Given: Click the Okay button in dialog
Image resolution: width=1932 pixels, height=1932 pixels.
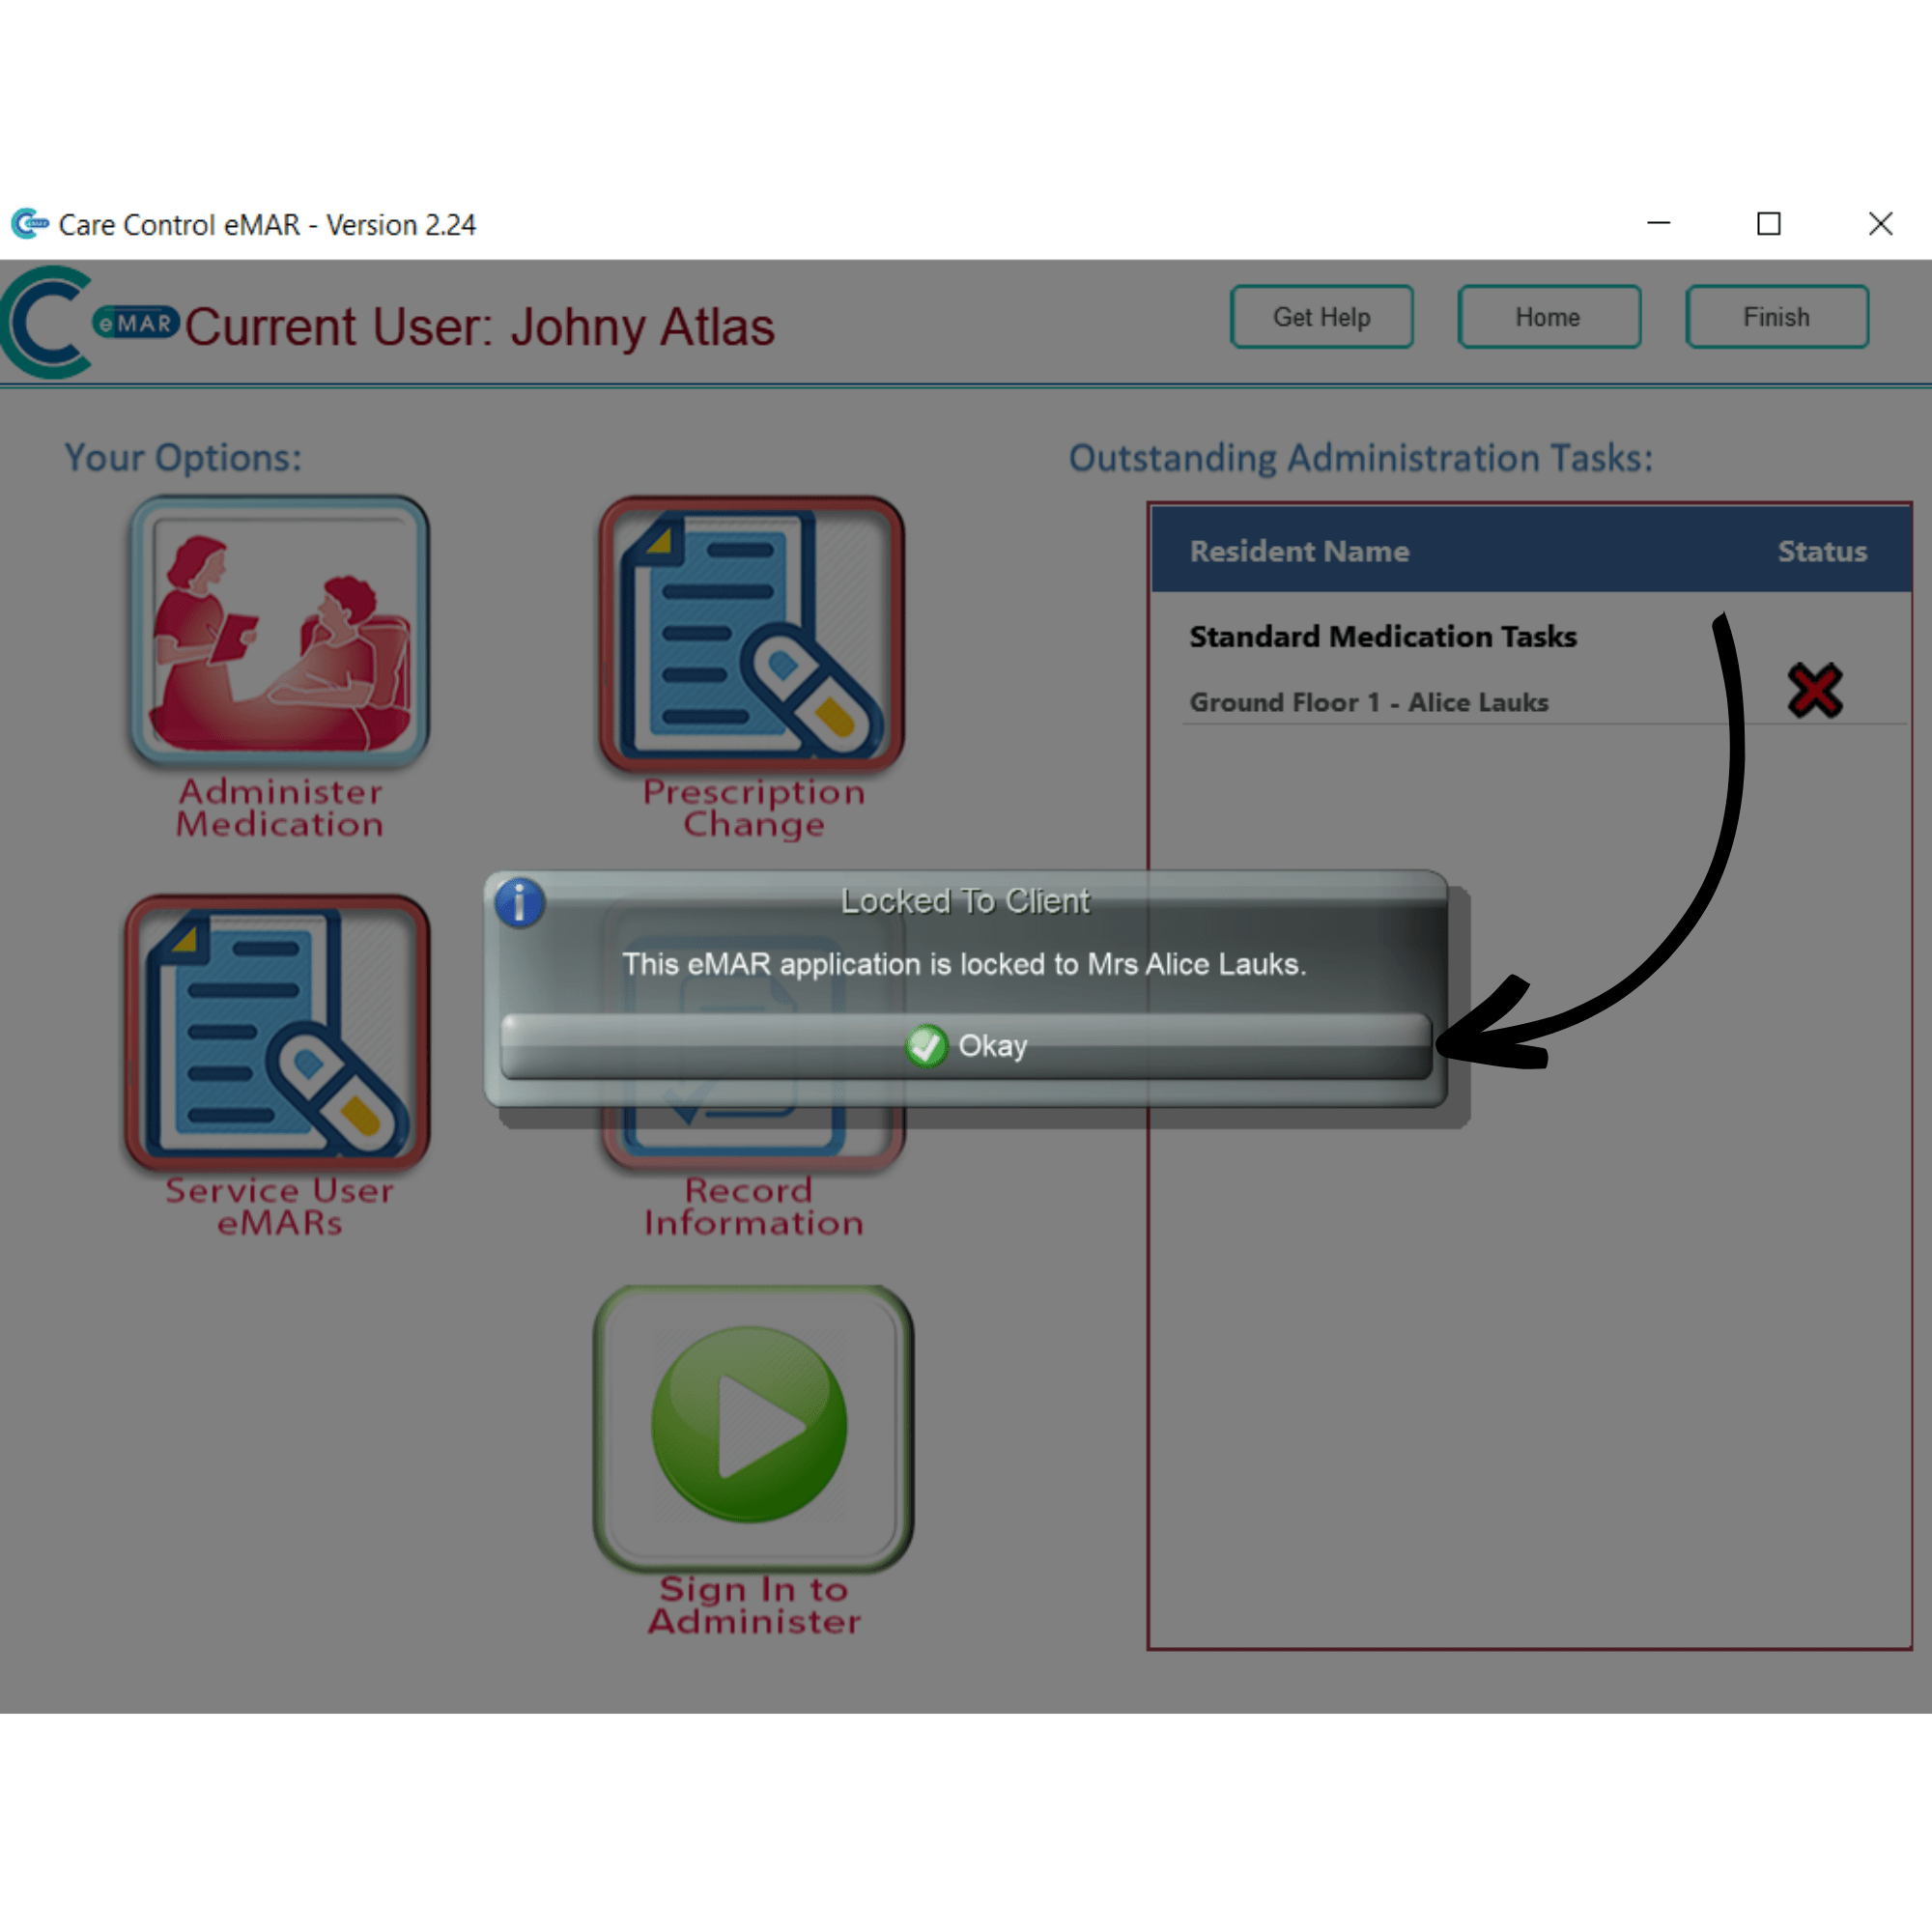Looking at the screenshot, I should [965, 1046].
